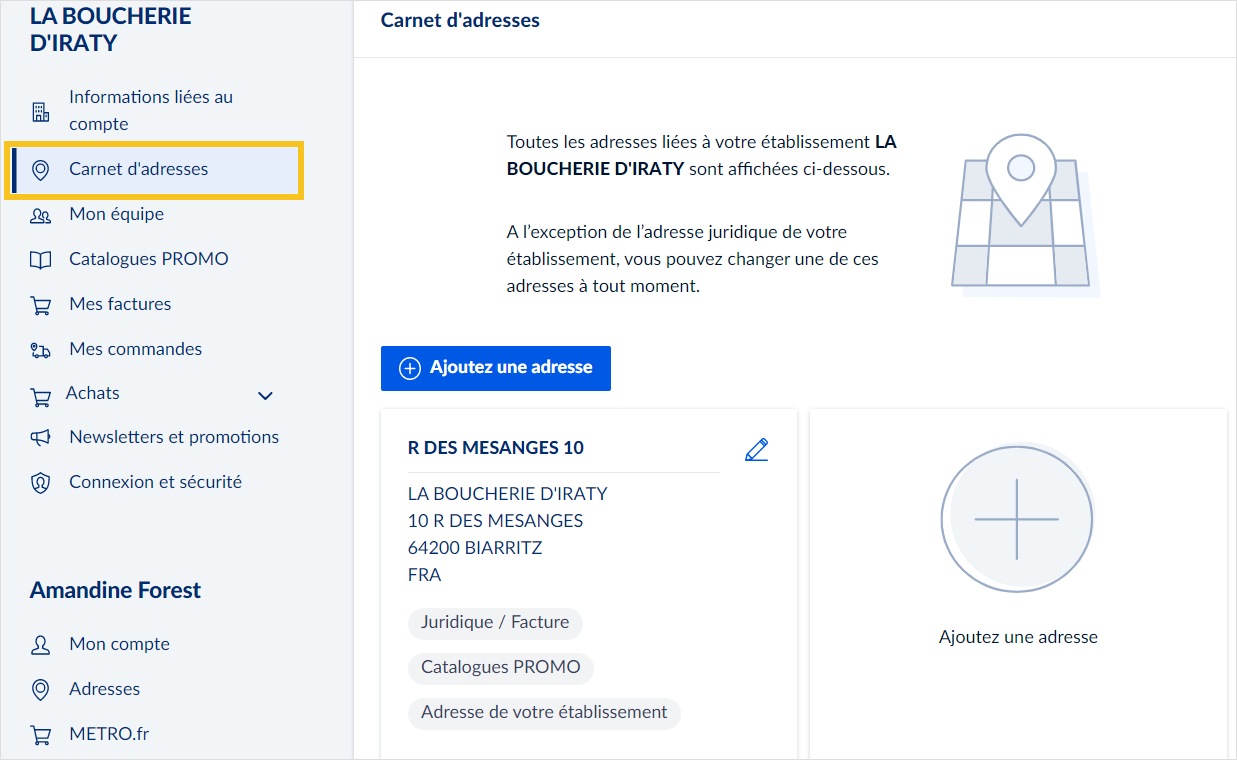Open the Mon équipe page
1237x760 pixels.
[116, 214]
